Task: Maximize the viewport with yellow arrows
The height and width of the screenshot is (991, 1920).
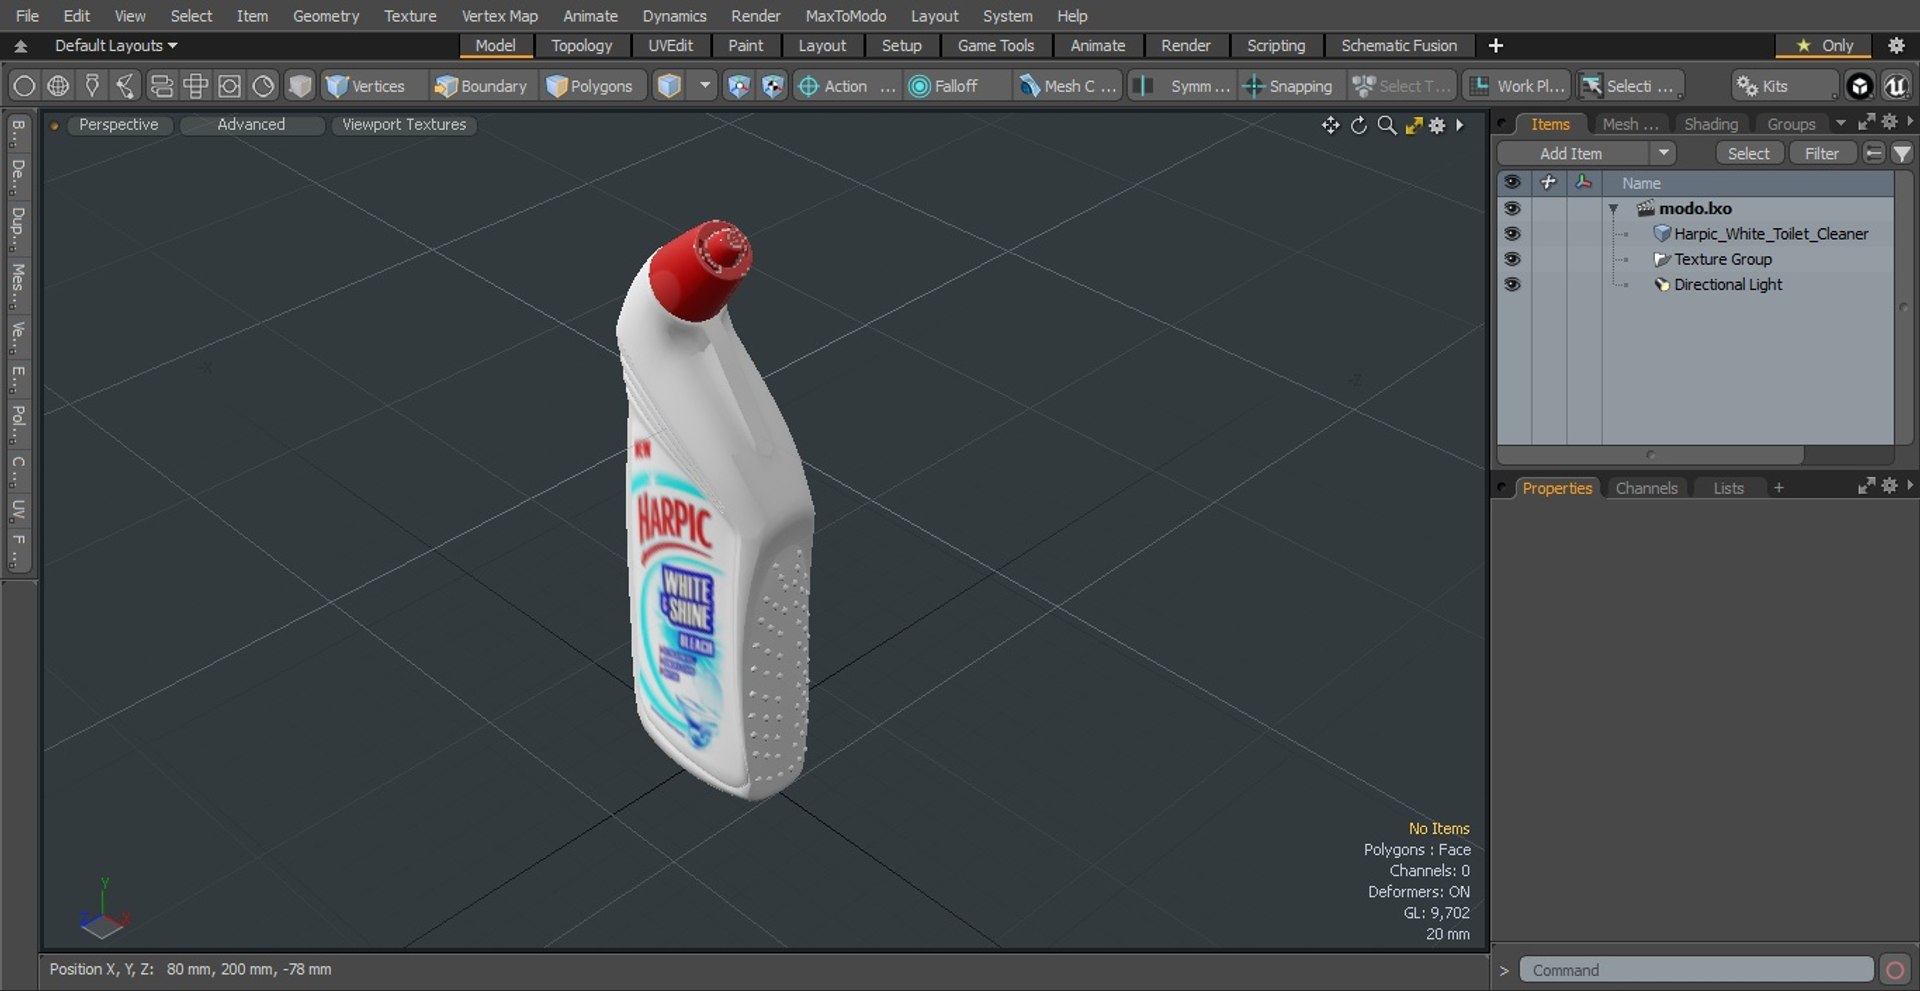Action: click(x=1413, y=125)
